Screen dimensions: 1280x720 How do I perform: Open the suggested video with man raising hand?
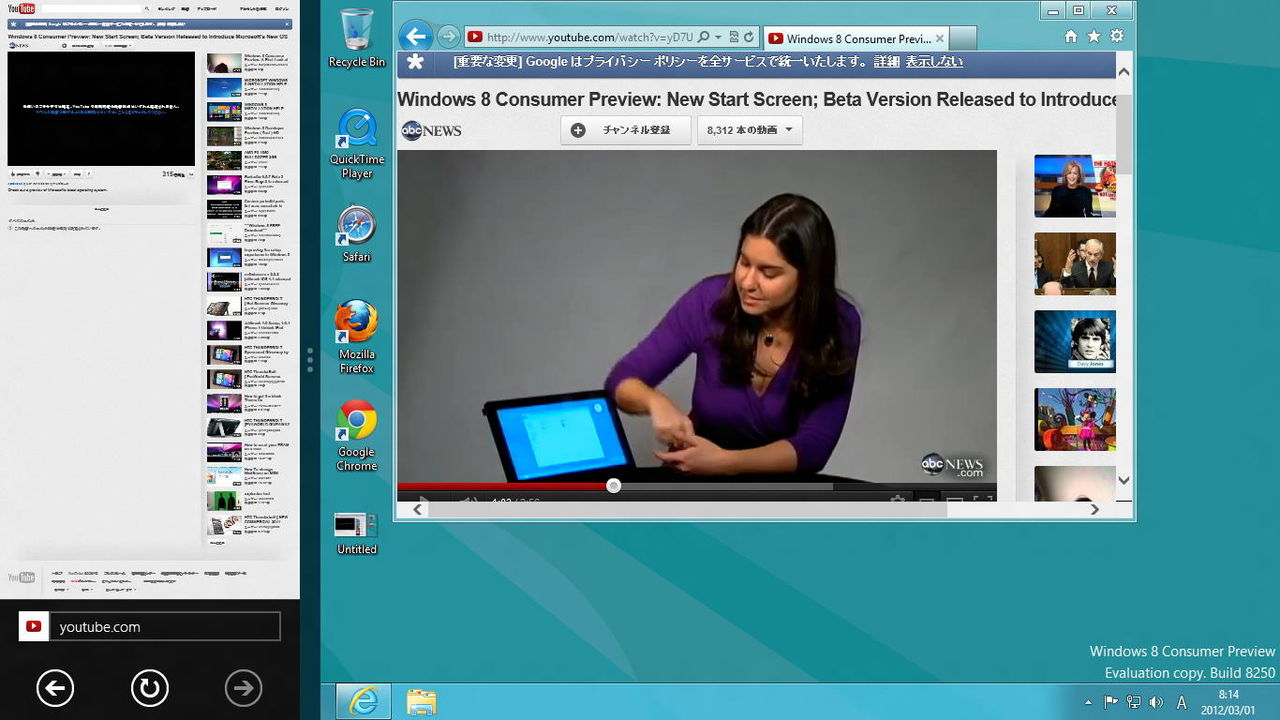(1075, 264)
